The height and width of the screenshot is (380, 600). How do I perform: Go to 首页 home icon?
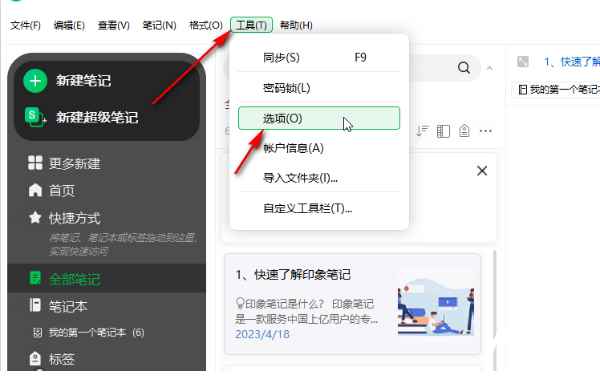pos(35,190)
